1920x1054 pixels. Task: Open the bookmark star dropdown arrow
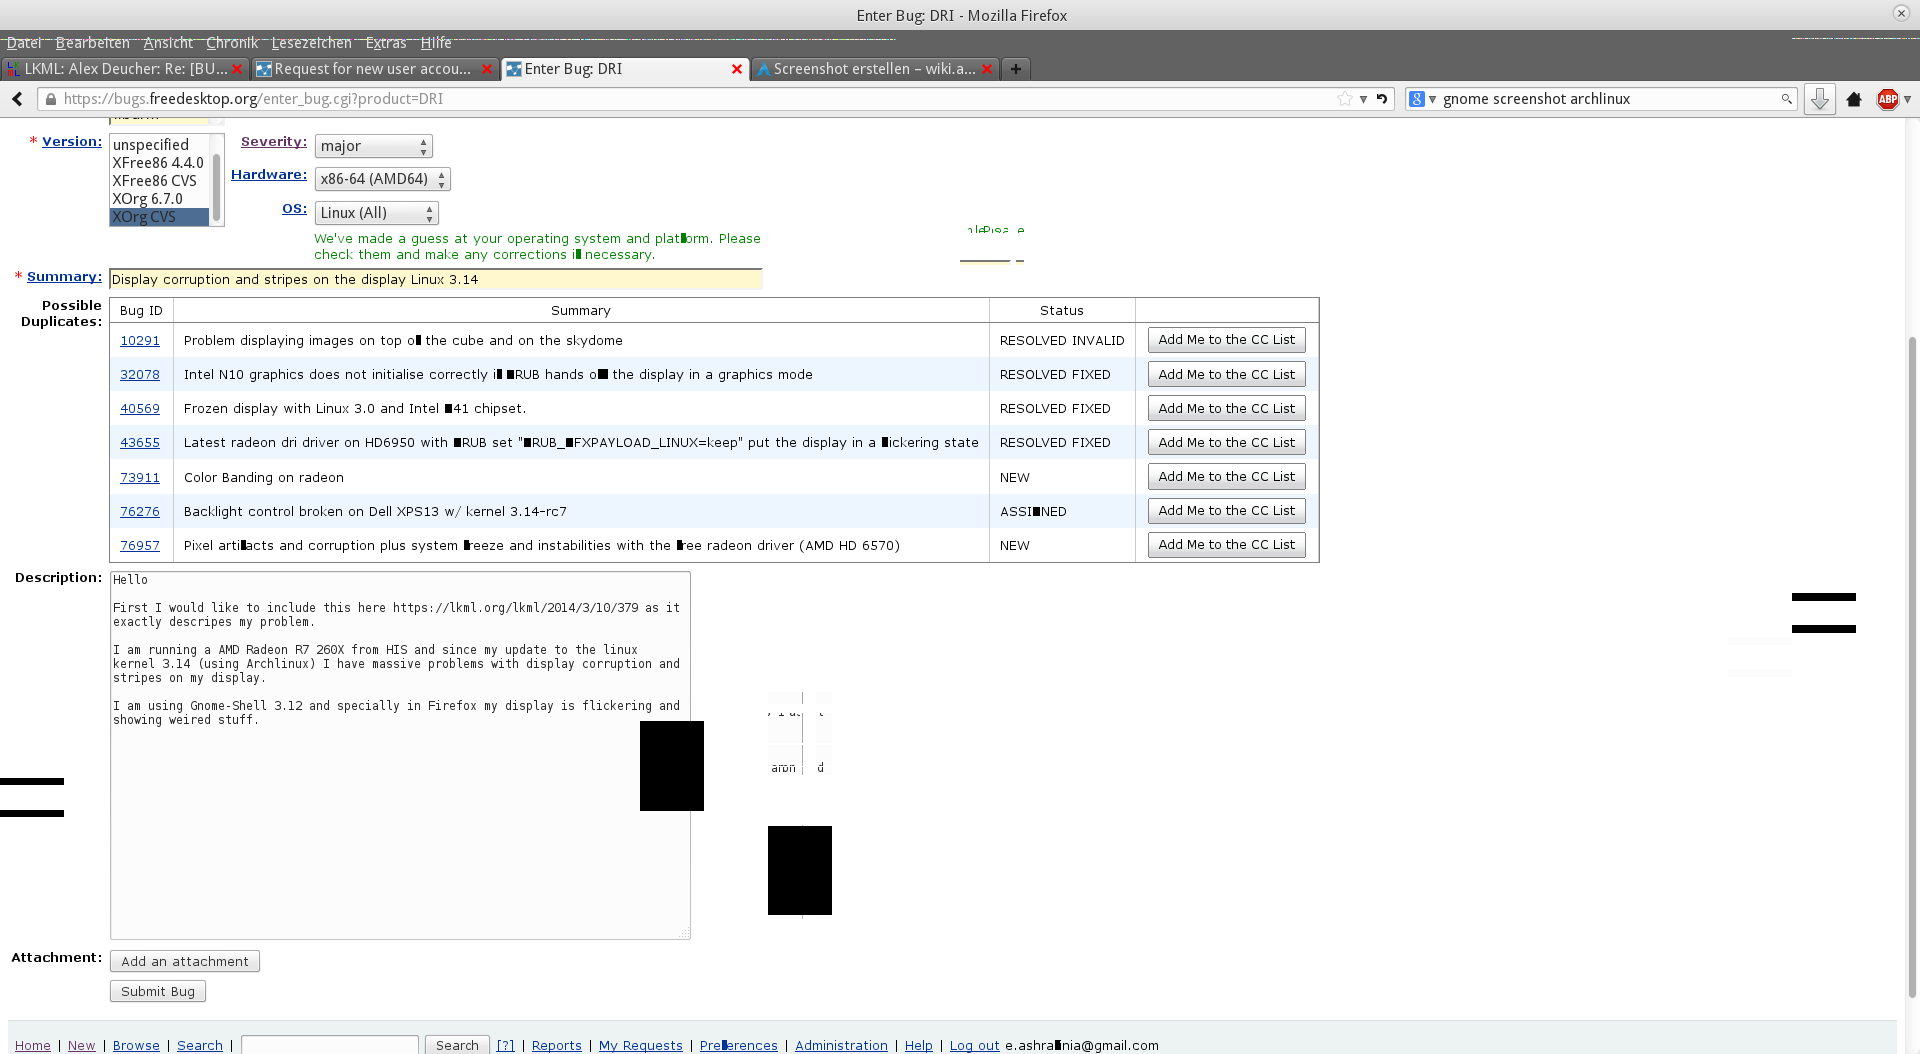coord(1363,99)
